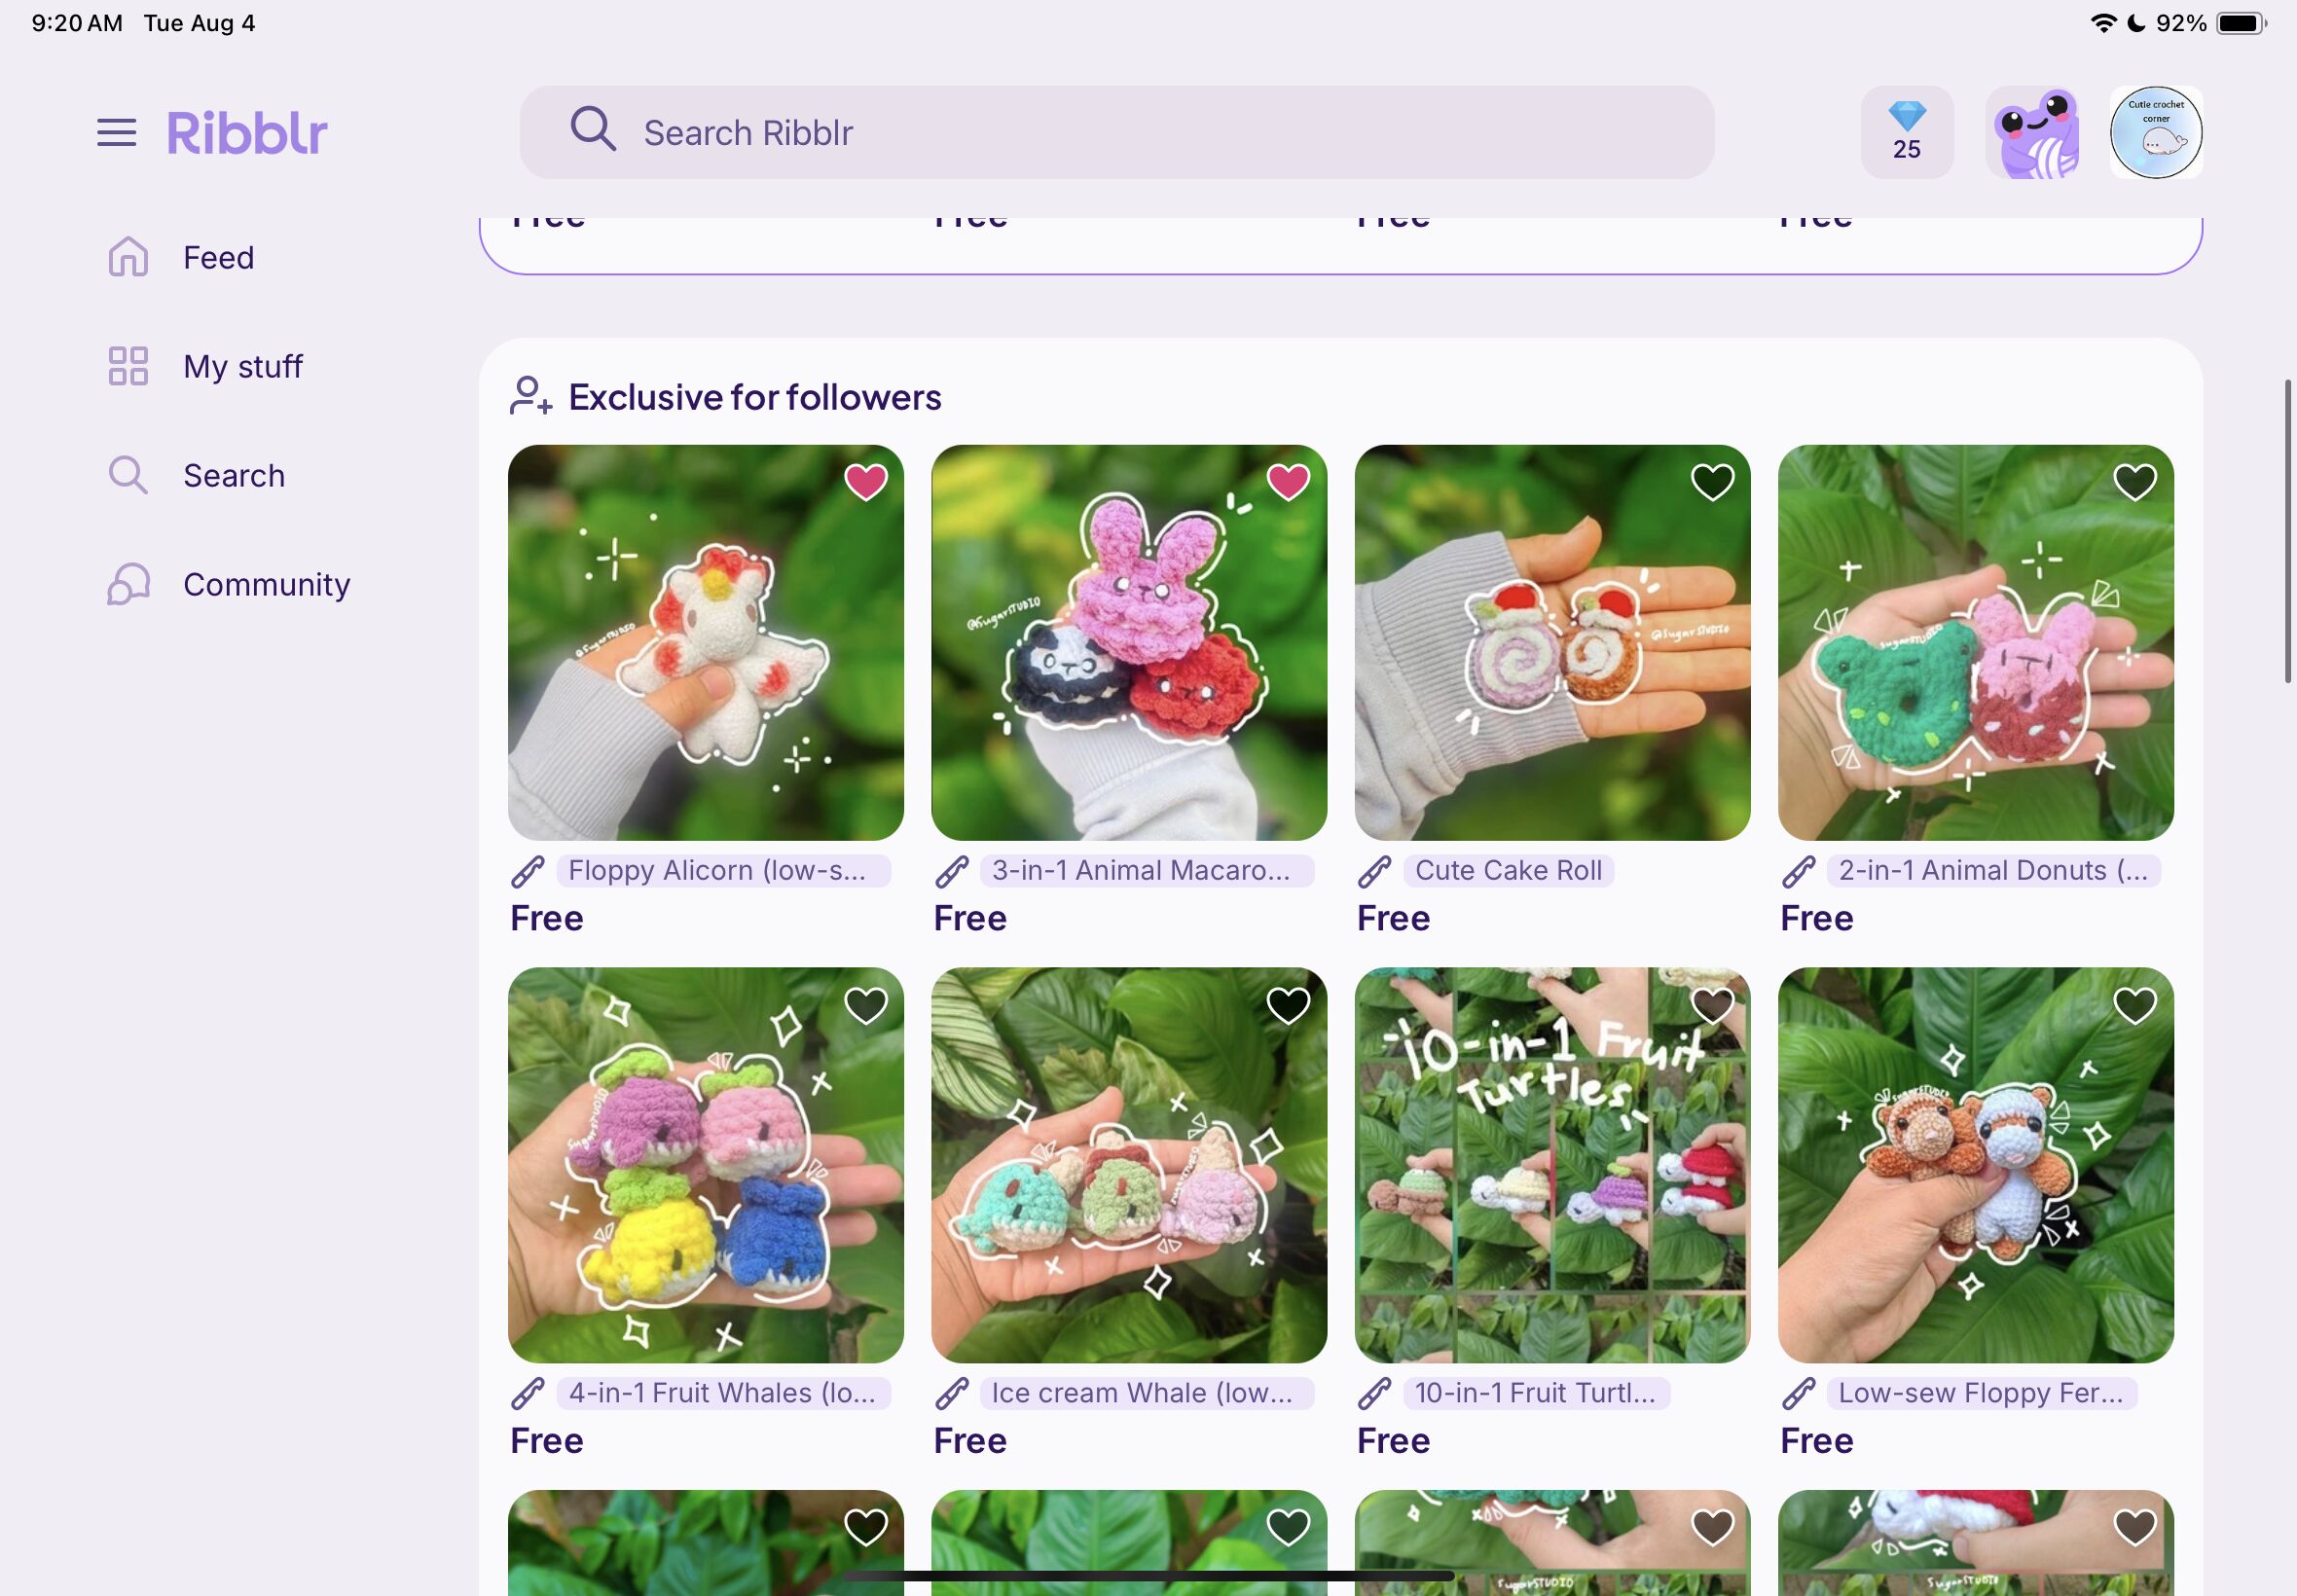Image resolution: width=2297 pixels, height=1596 pixels.
Task: Click the 3-in-1 Animal Macaro... title
Action: click(x=1146, y=871)
